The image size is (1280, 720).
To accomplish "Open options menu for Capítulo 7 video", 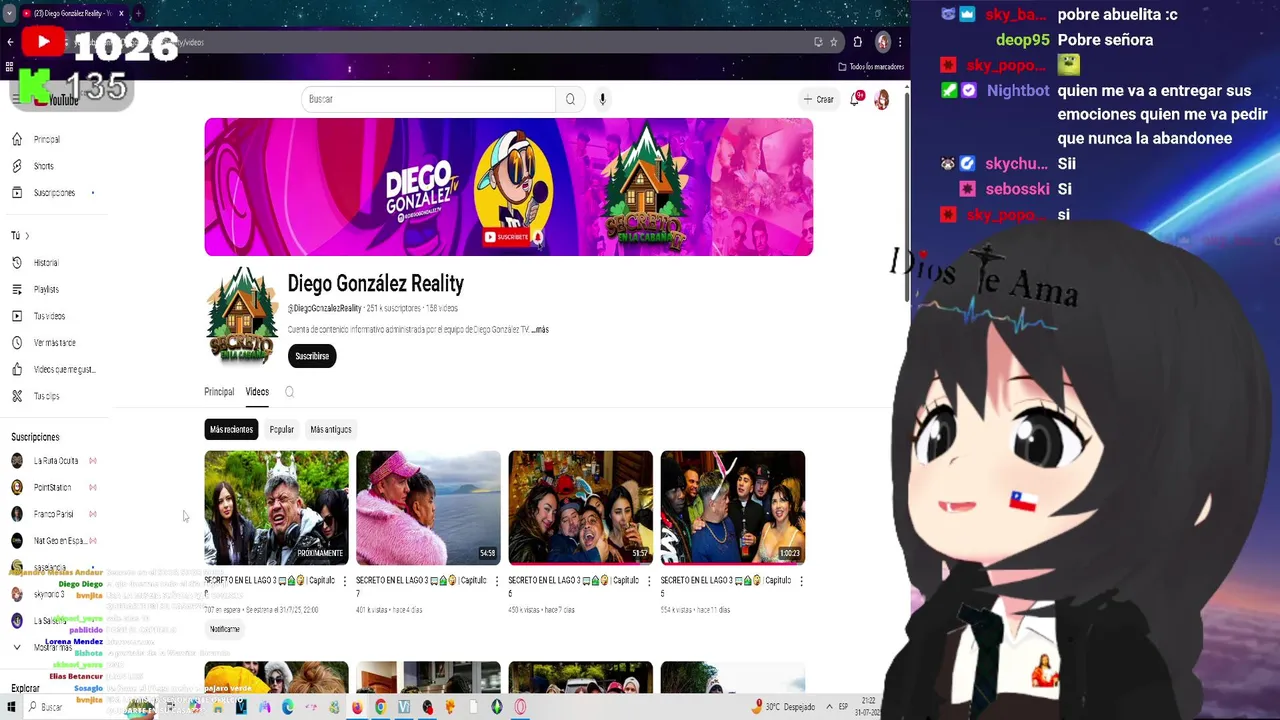I will pos(497,581).
